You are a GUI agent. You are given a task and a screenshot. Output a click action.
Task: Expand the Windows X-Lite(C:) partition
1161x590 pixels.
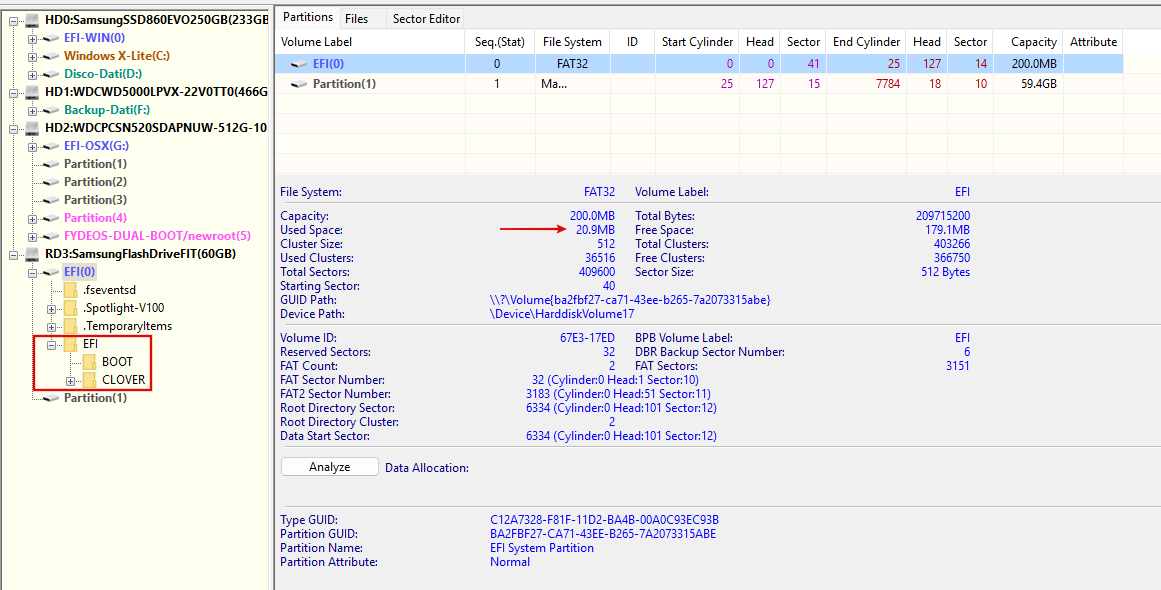[33, 56]
